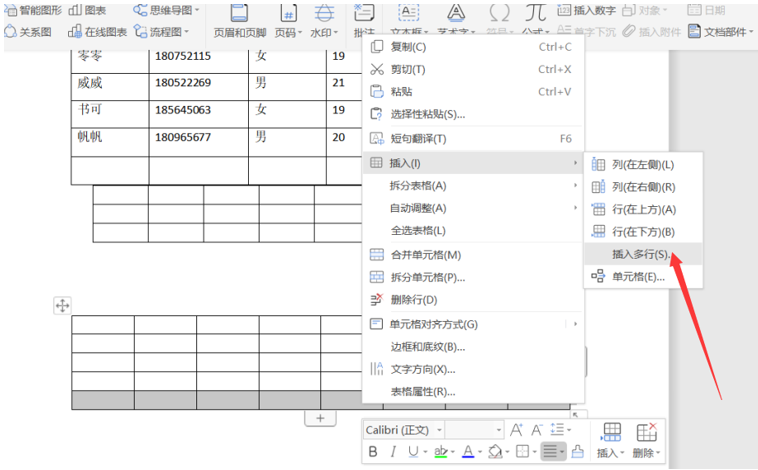Open 插入 table insert button in mini toolbar
The height and width of the screenshot is (470, 758).
612,441
